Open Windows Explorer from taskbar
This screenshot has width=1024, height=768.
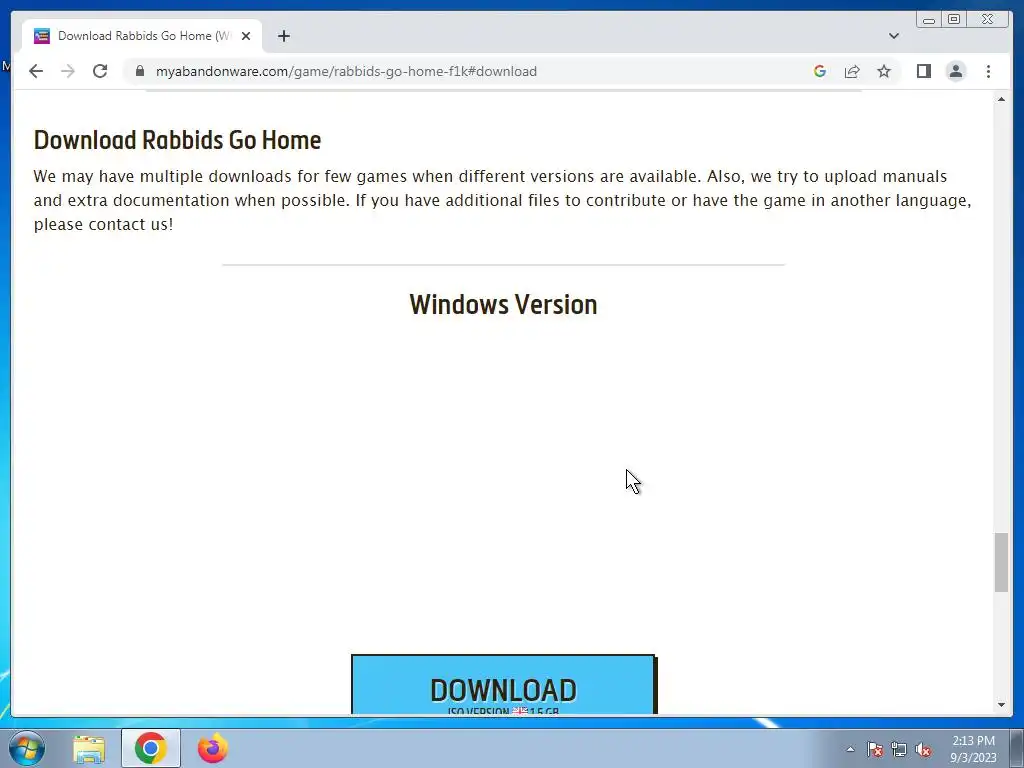tap(89, 748)
